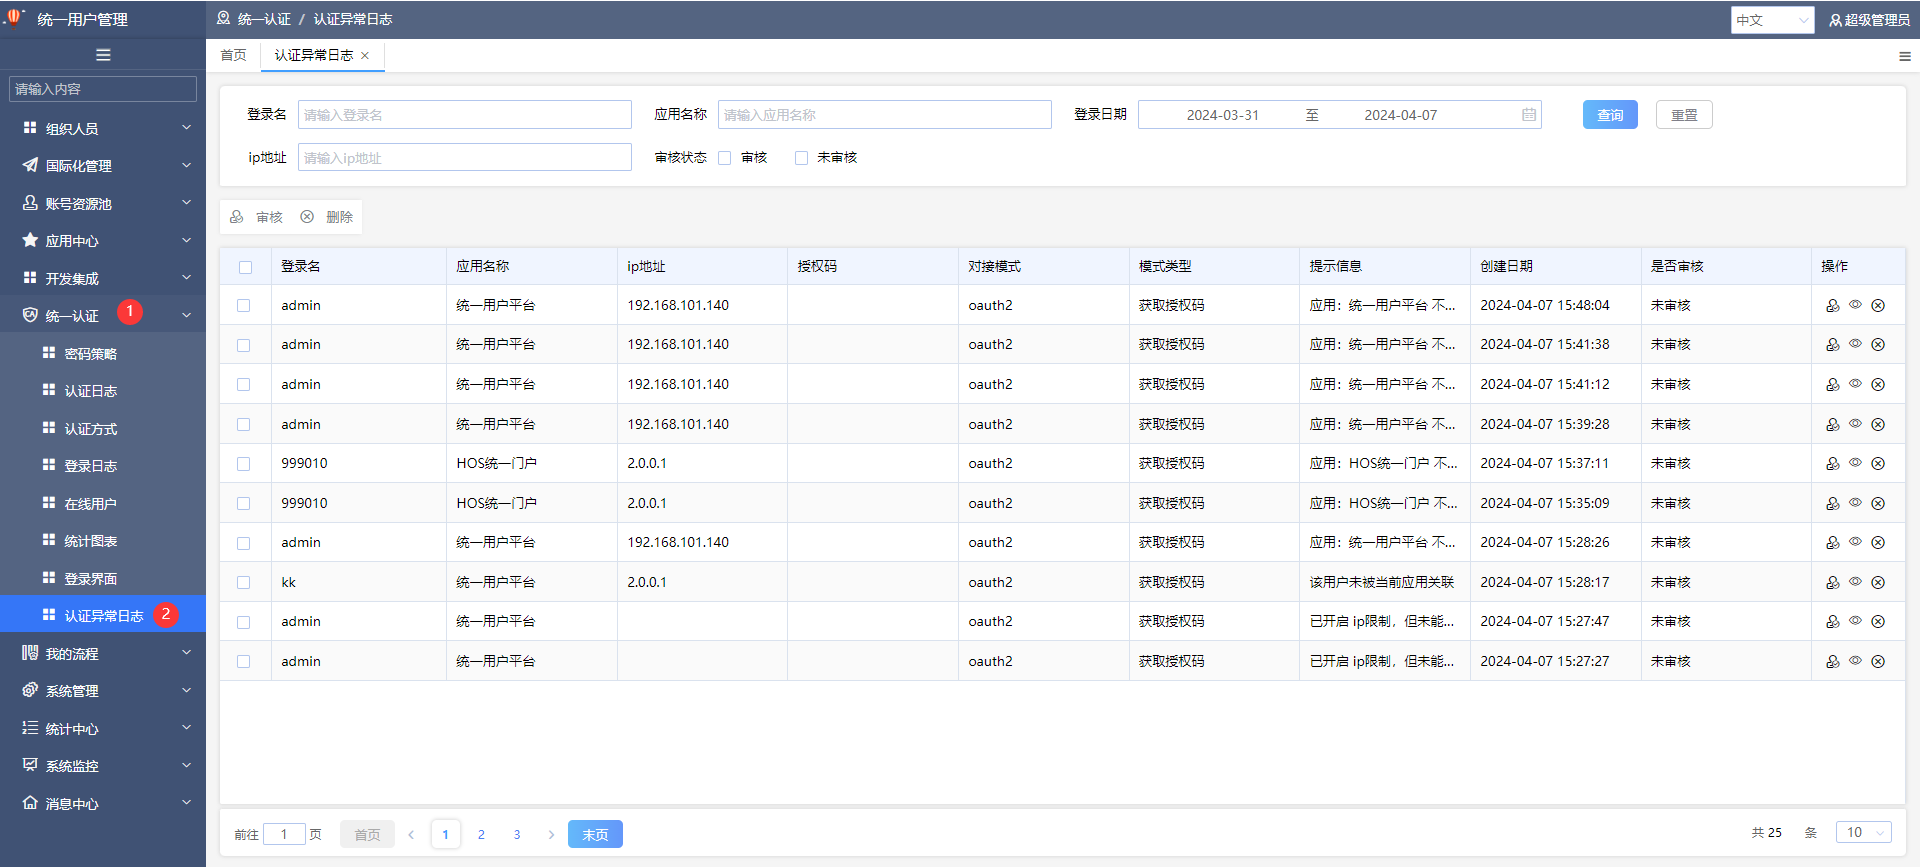Click the audit icon for the 15:41:38 row
1920x867 pixels.
click(1832, 344)
